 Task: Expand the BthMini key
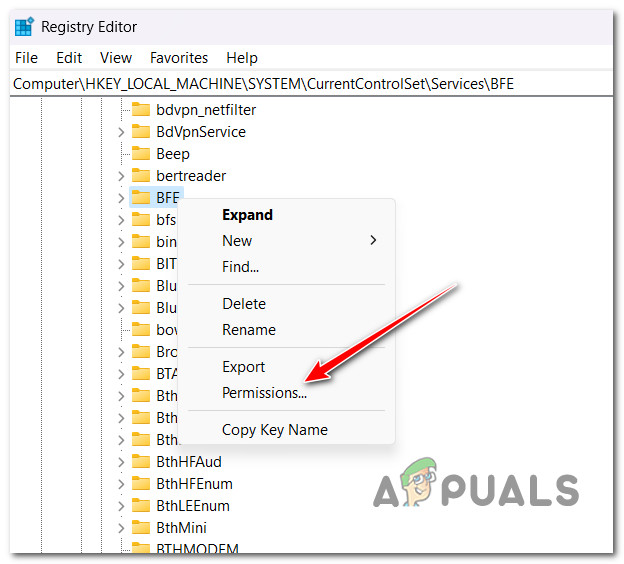[x=121, y=528]
